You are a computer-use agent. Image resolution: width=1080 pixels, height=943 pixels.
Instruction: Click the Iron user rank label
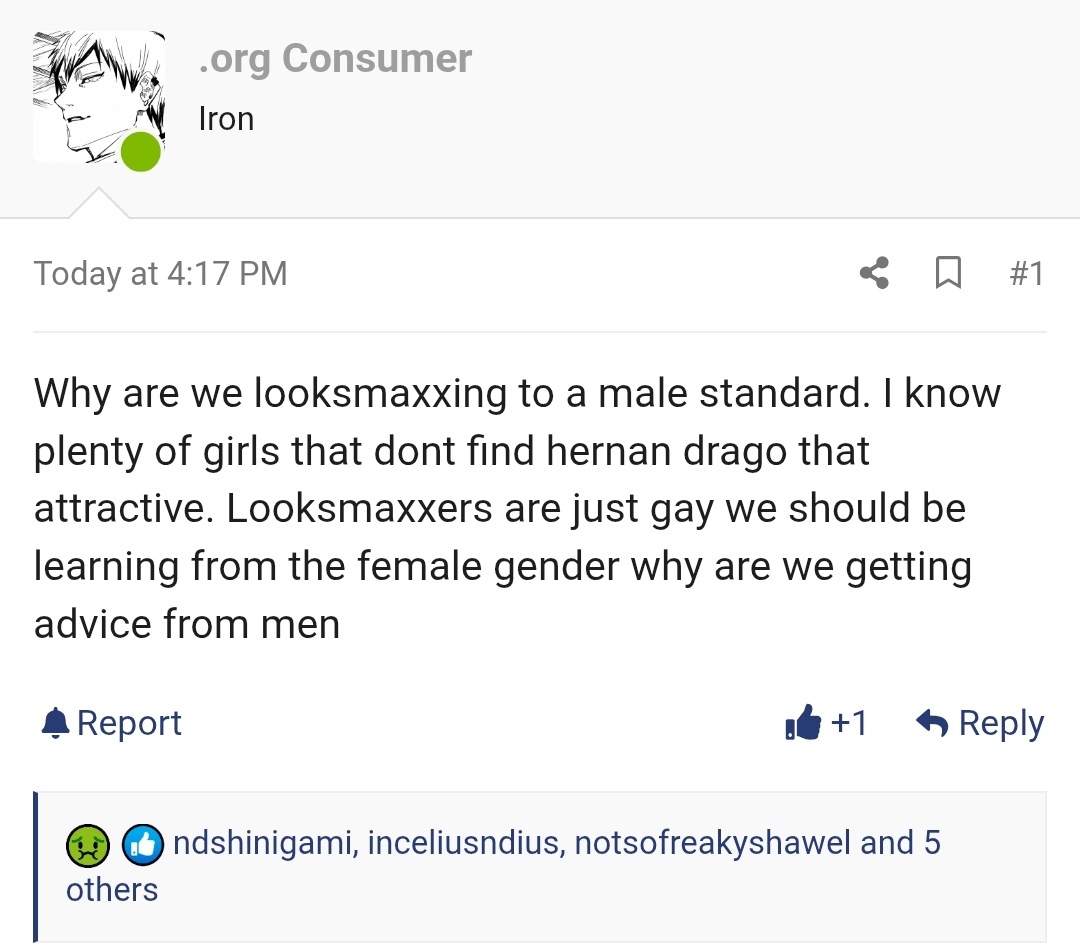tap(227, 118)
